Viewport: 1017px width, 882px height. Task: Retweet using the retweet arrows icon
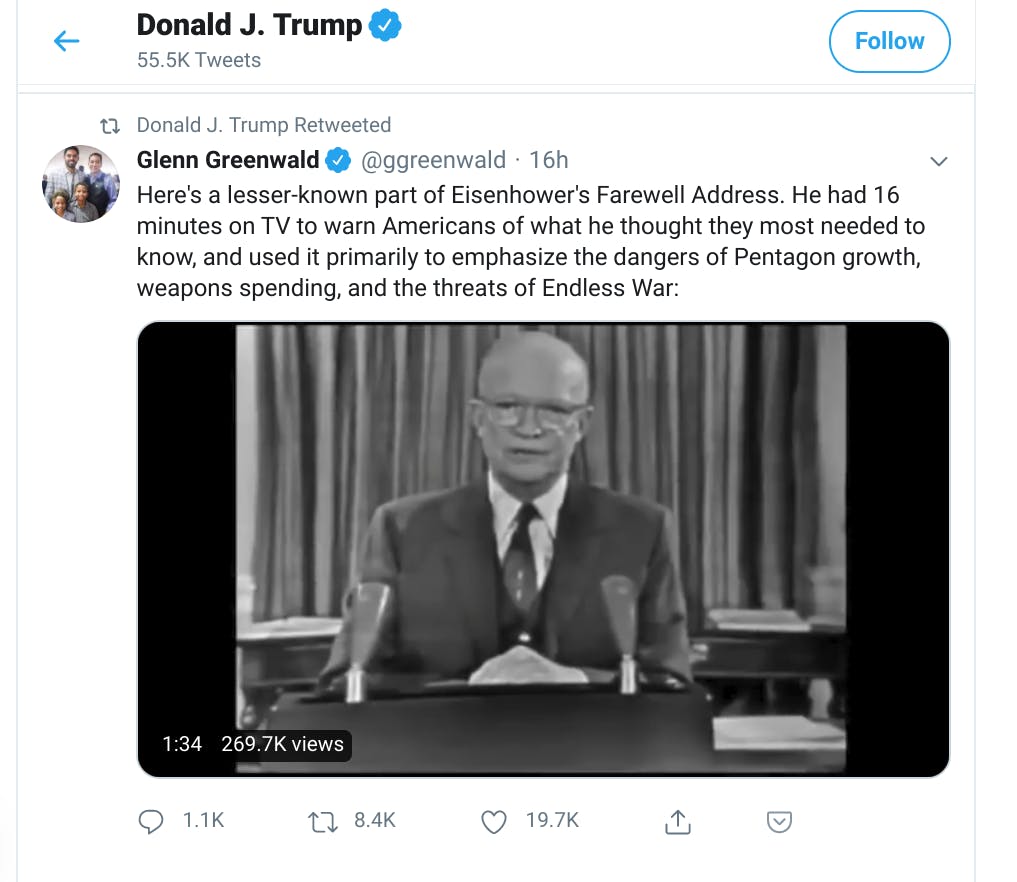322,821
